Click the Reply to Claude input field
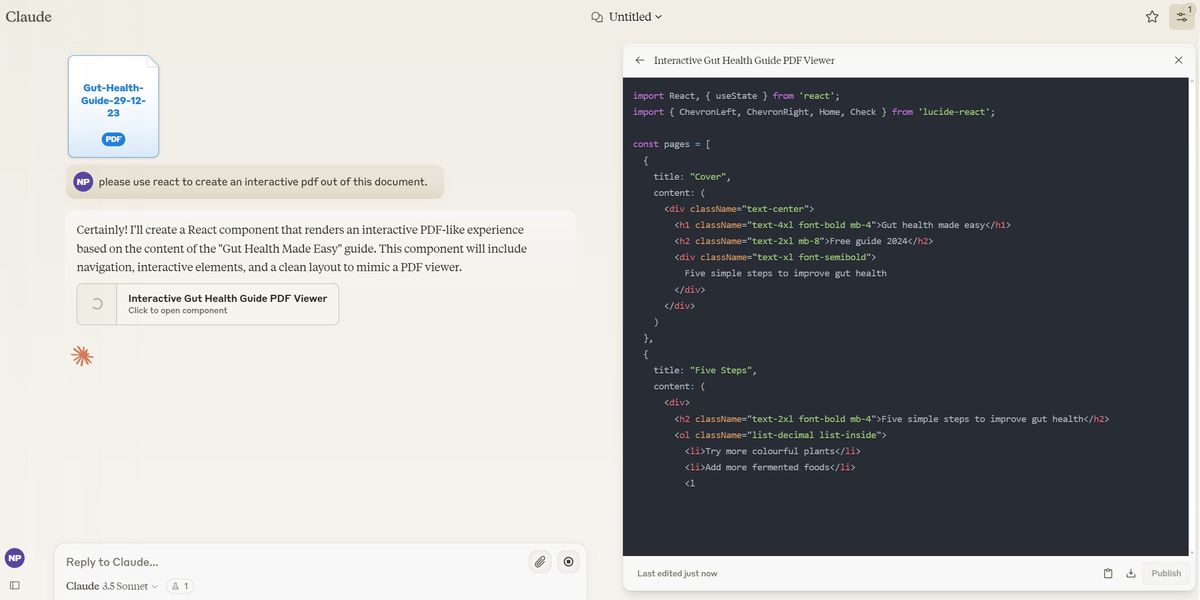Image resolution: width=1200 pixels, height=600 pixels. click(290, 562)
